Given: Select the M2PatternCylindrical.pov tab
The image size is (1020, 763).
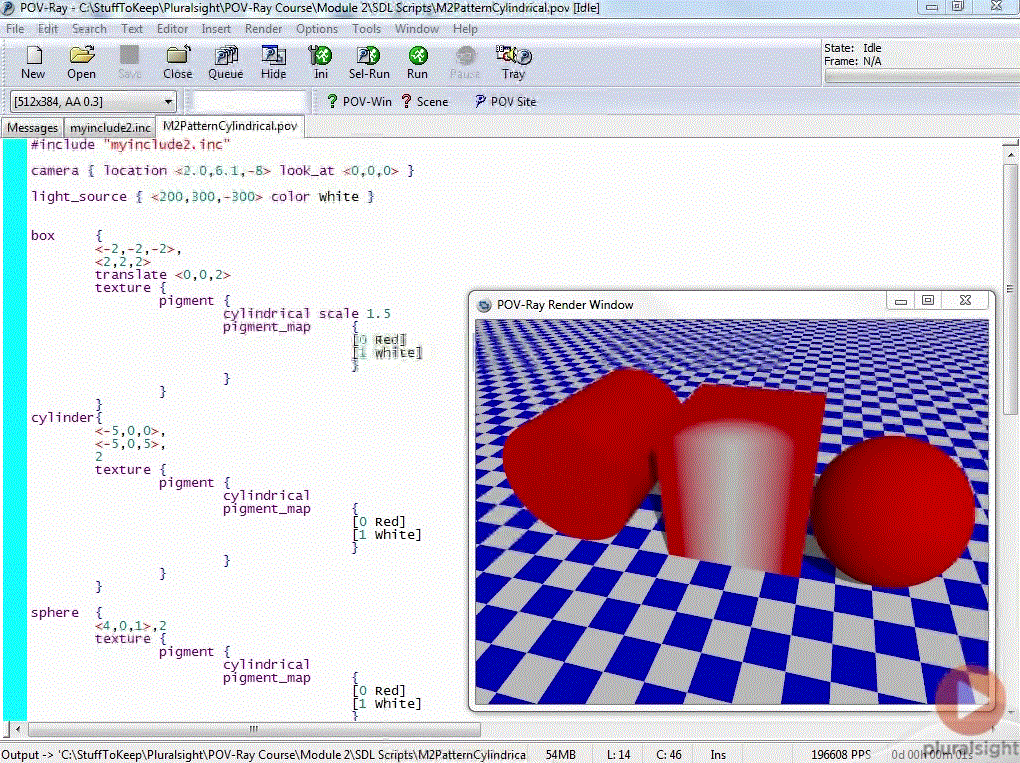Looking at the screenshot, I should [x=230, y=126].
